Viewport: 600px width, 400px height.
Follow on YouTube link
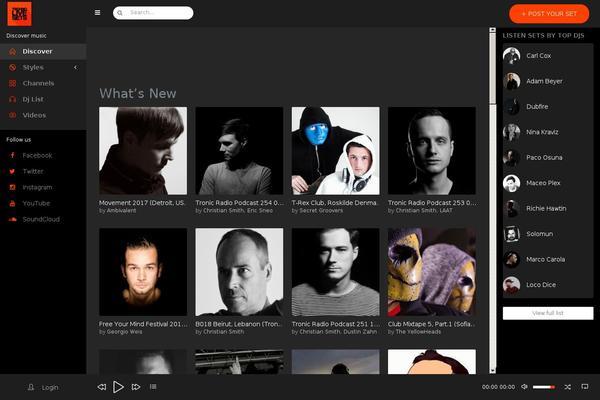point(36,203)
